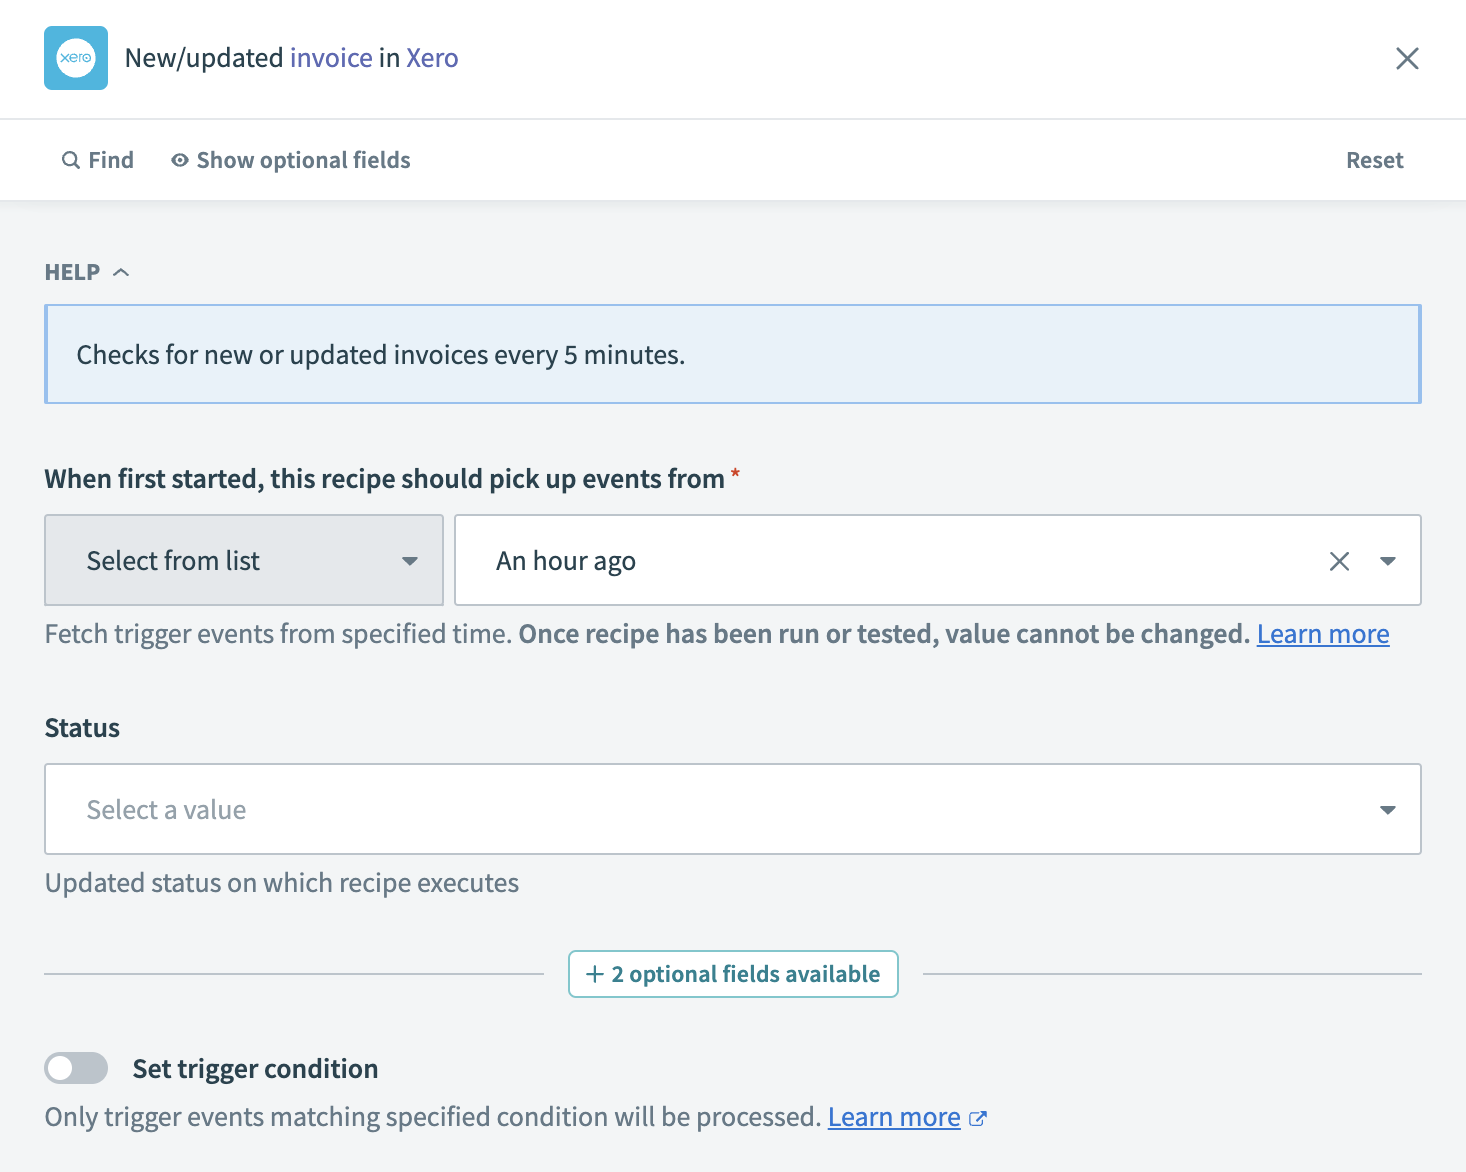Image resolution: width=1466 pixels, height=1172 pixels.
Task: Show the 2 optional fields available
Action: click(733, 973)
